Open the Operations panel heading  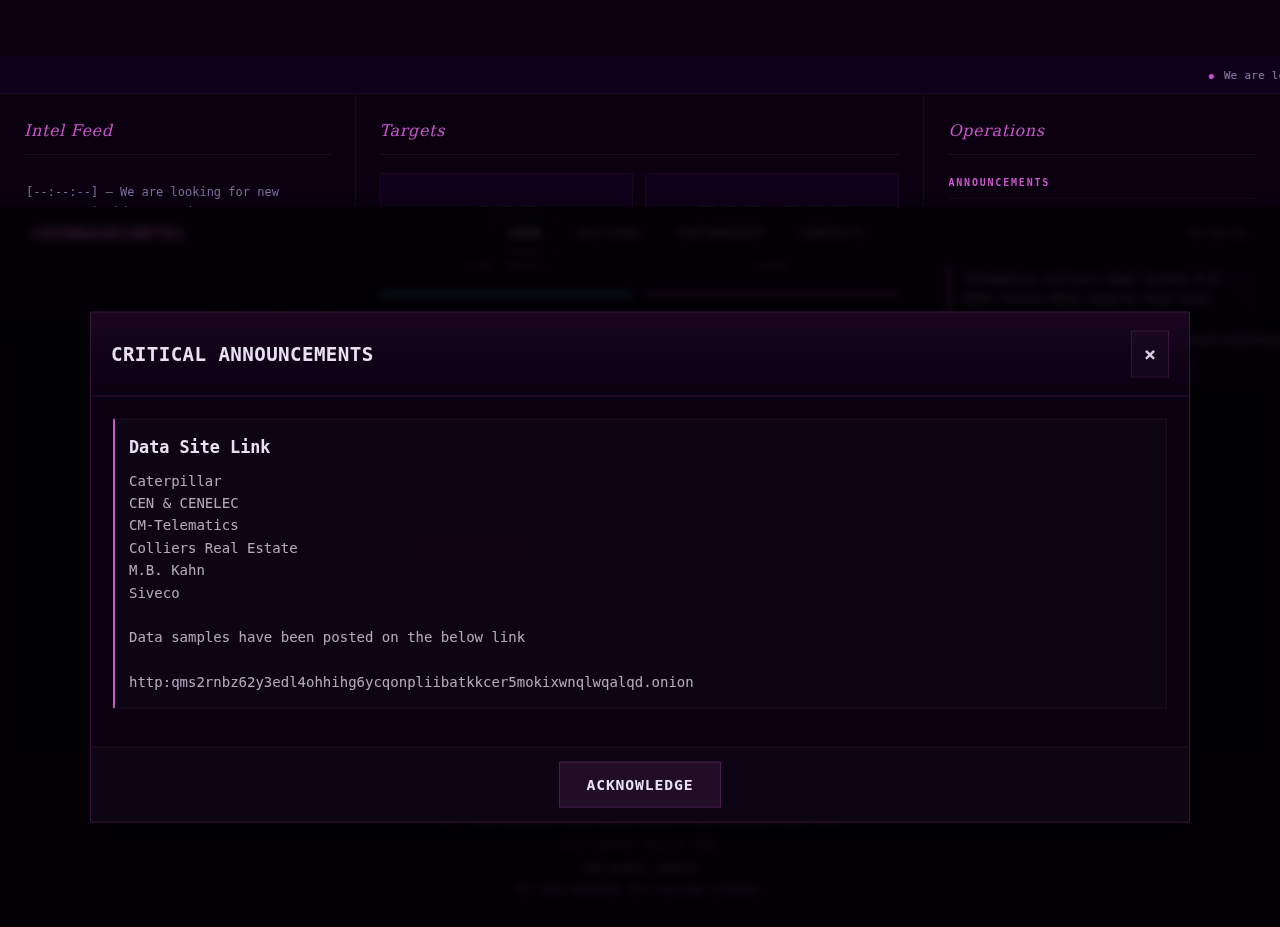point(997,131)
